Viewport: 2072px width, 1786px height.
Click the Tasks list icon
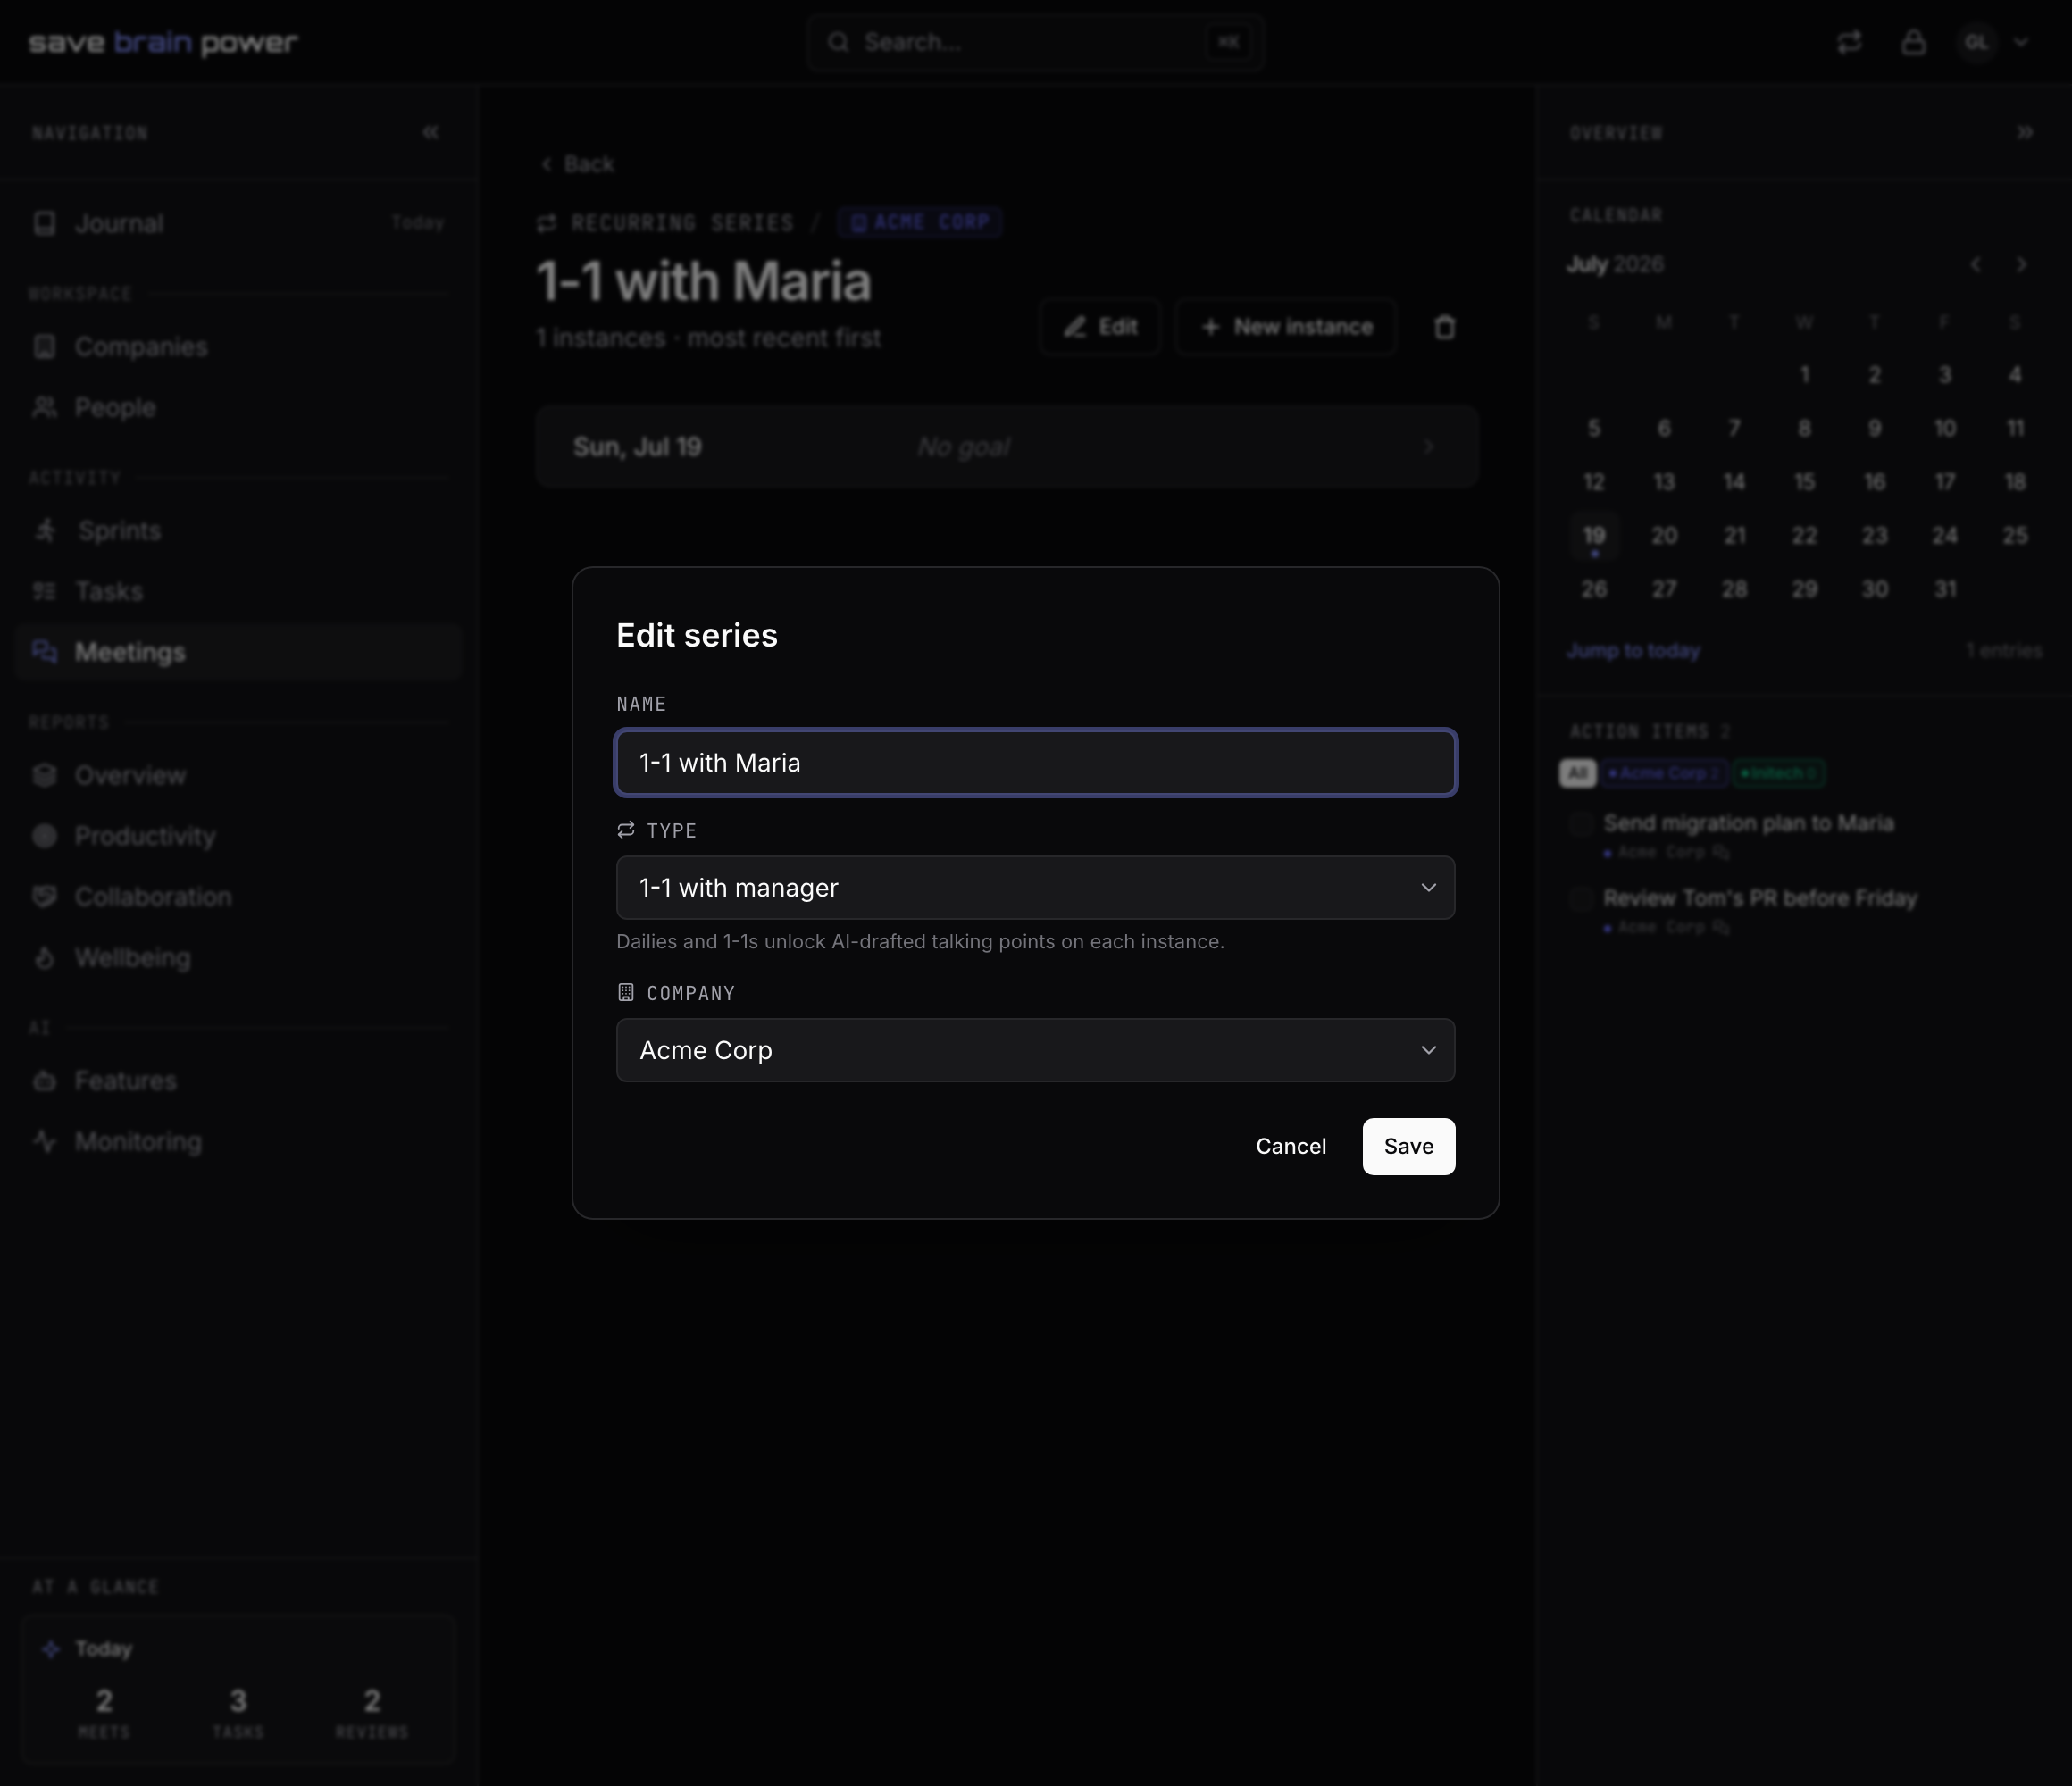45,591
